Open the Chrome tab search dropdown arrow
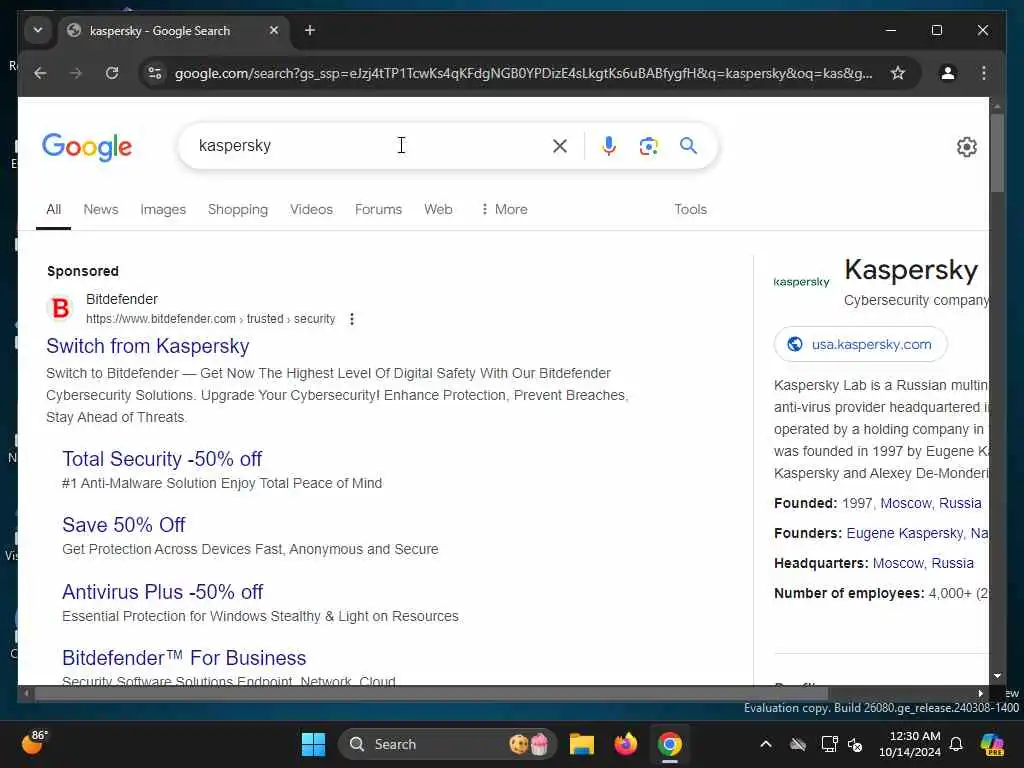The image size is (1024, 768). click(38, 30)
